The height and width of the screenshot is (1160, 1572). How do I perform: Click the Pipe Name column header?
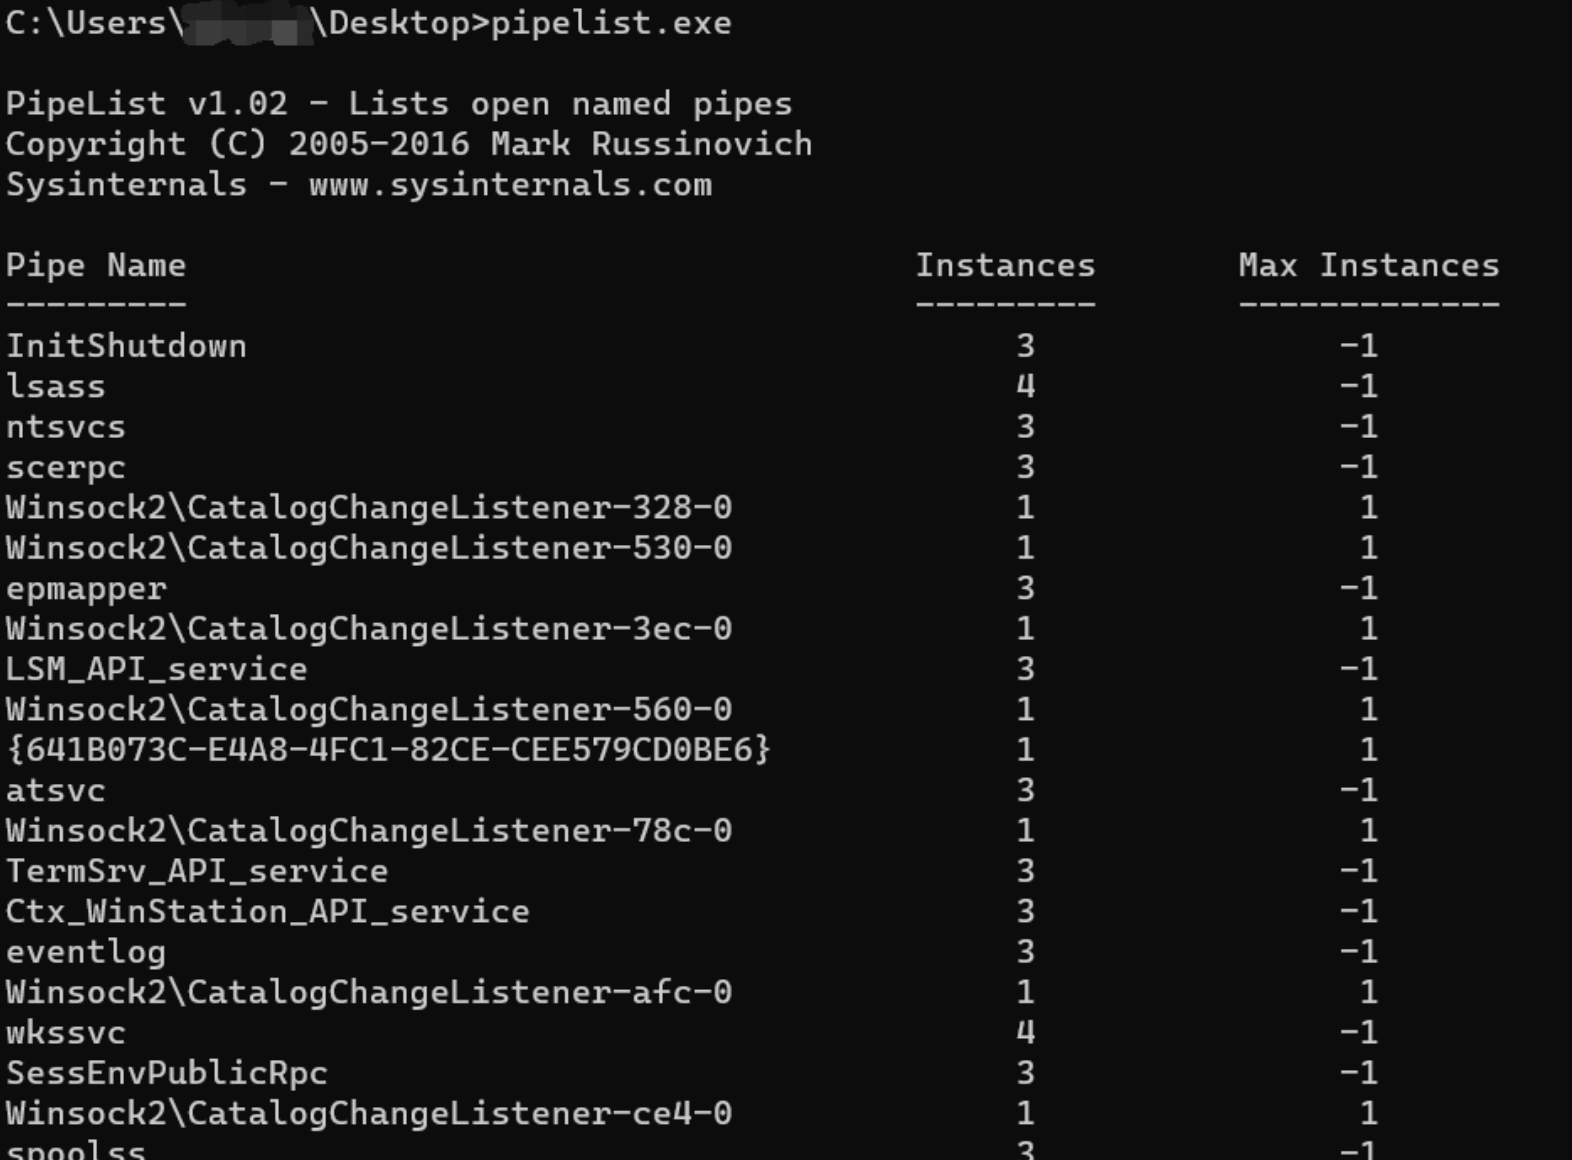pyautogui.click(x=96, y=265)
